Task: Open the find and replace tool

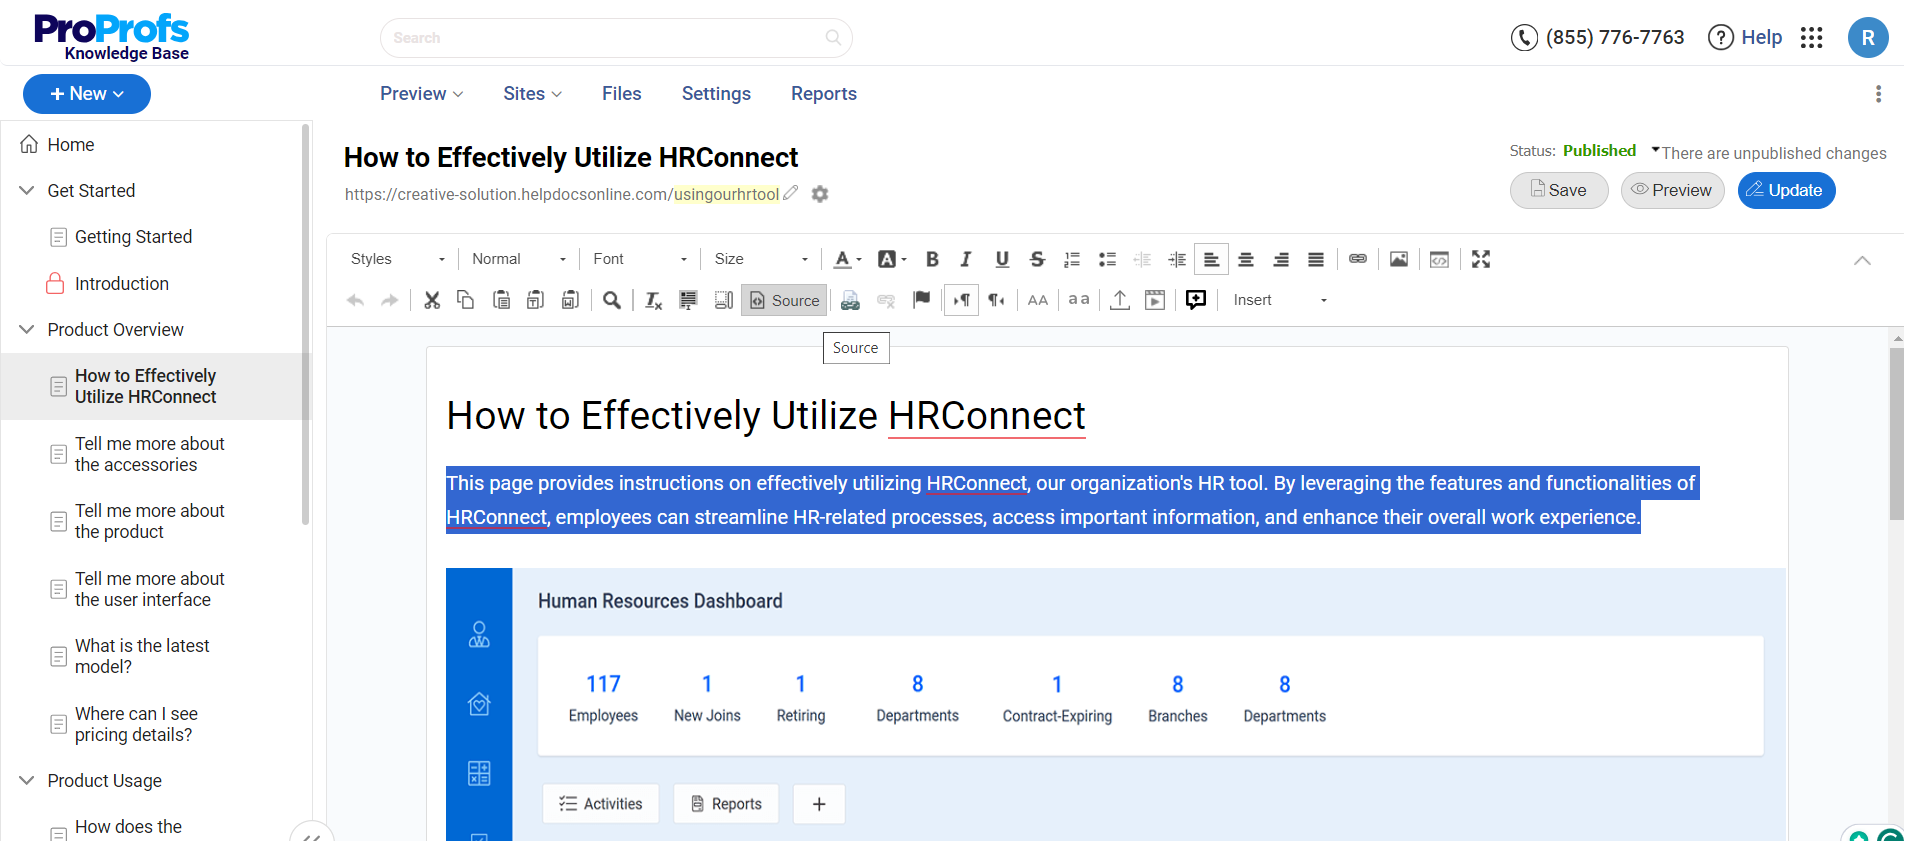Action: [612, 300]
